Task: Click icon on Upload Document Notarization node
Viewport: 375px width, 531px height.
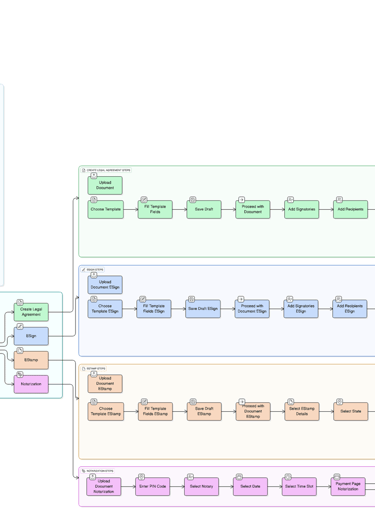Action: click(x=92, y=477)
